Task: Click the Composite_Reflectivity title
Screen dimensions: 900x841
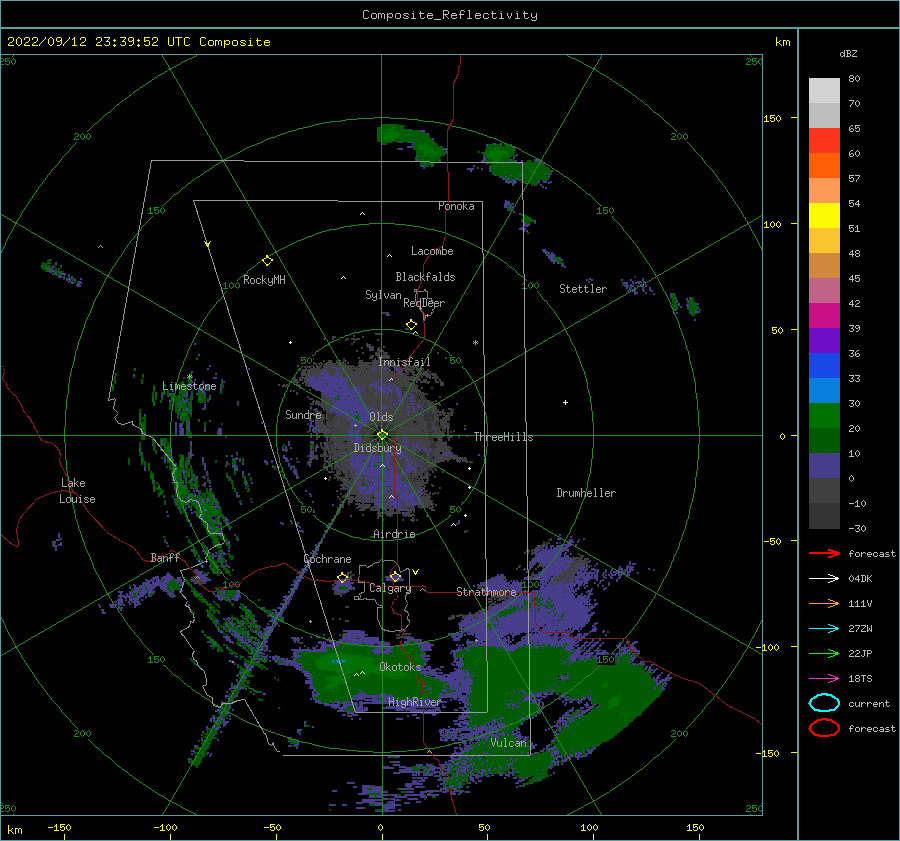Action: (450, 15)
